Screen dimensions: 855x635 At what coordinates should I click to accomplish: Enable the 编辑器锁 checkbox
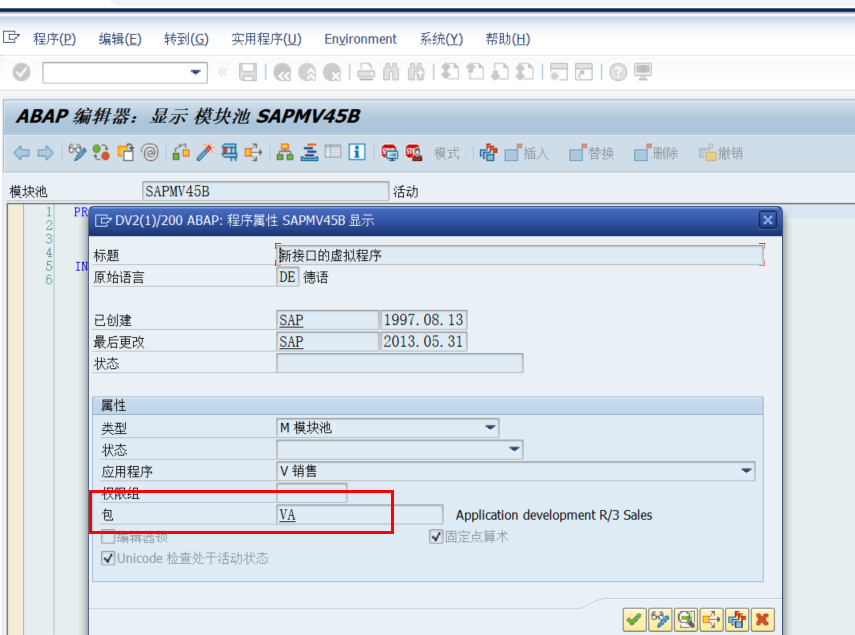tap(107, 537)
